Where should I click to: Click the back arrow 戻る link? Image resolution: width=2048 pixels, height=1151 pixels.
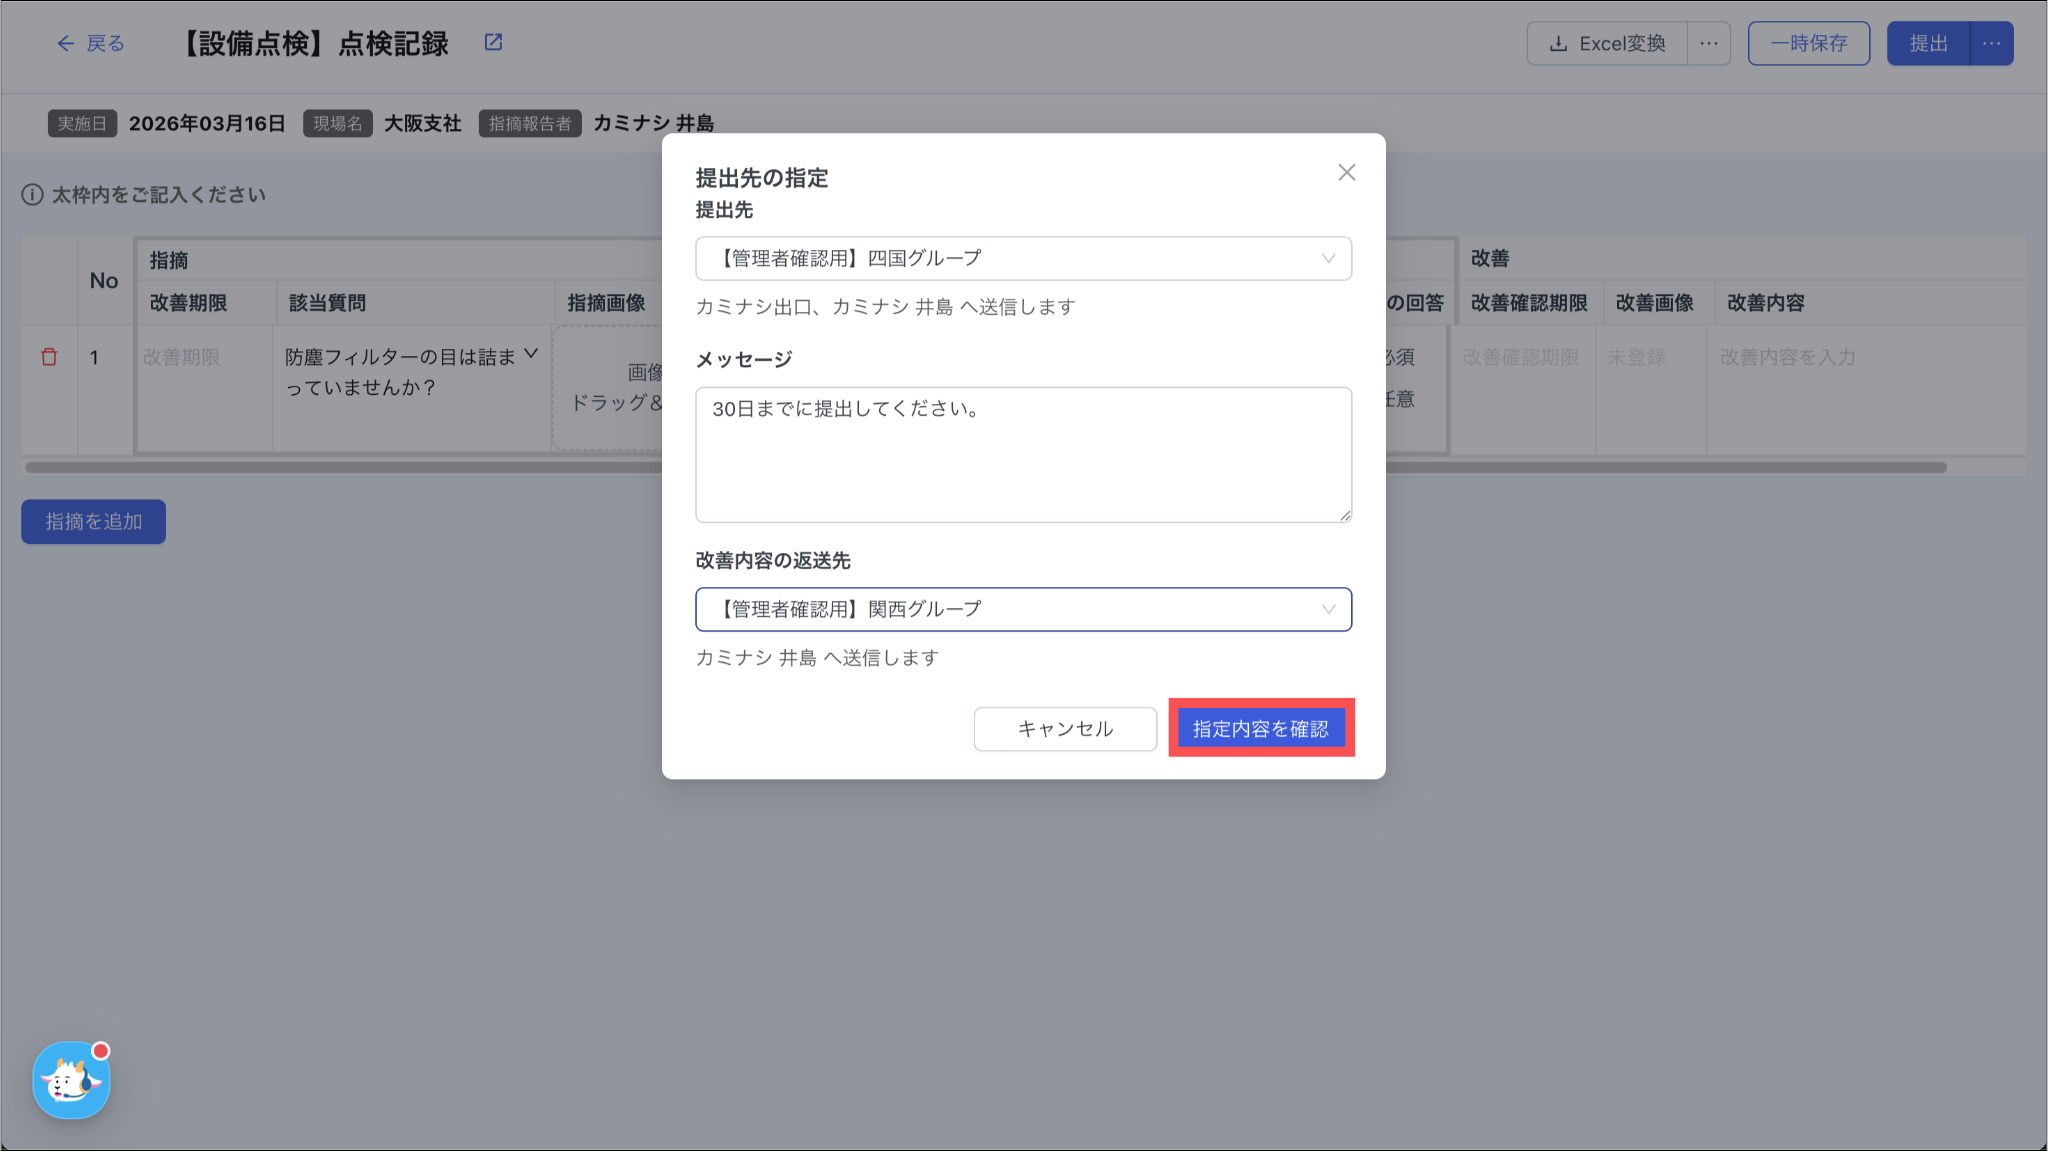[90, 43]
